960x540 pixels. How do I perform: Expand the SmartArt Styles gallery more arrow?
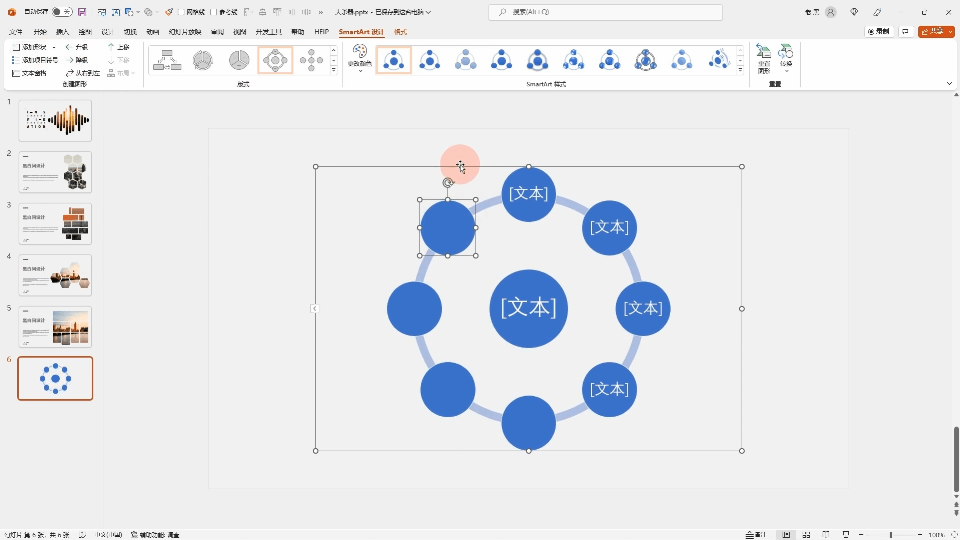coord(740,71)
